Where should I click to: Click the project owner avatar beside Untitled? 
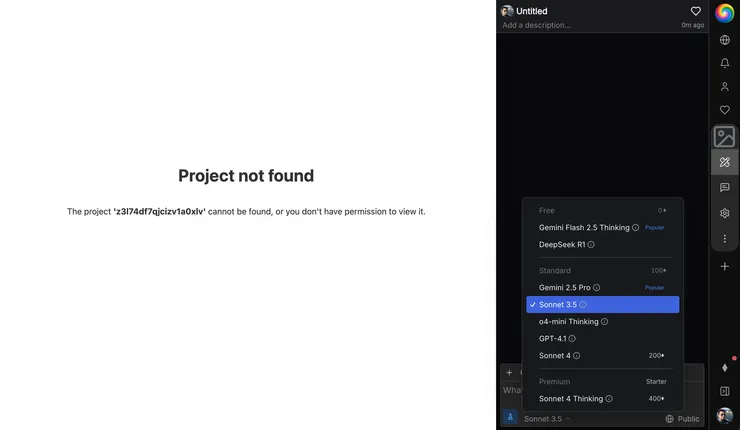pos(507,11)
